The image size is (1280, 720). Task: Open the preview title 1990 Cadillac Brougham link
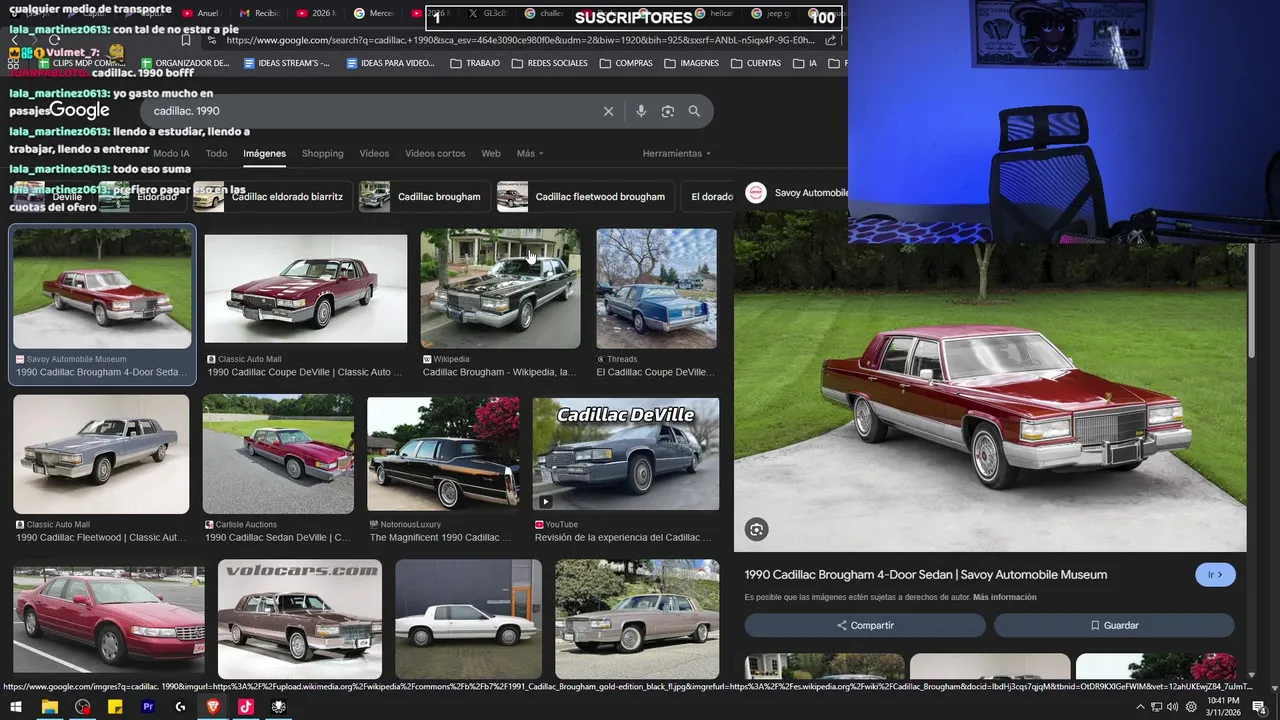pos(926,575)
